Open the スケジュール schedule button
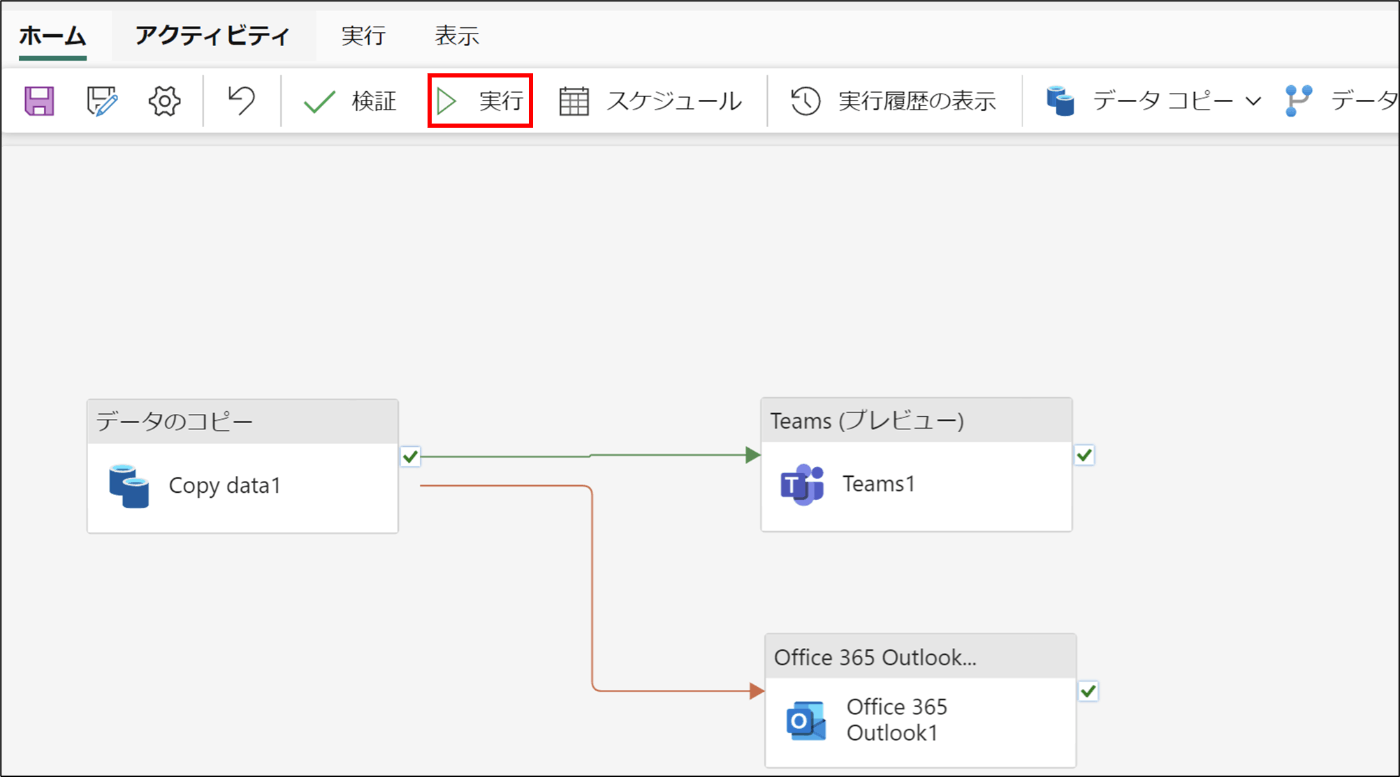This screenshot has width=1400, height=777. 651,101
